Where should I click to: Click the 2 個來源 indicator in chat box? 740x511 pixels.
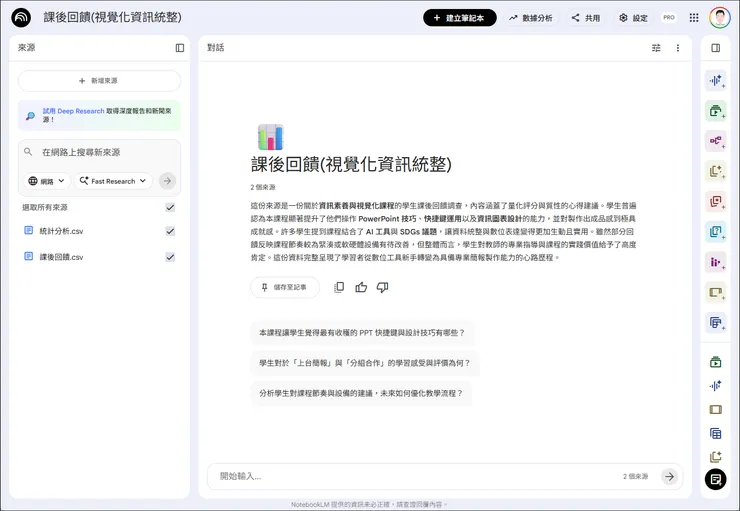(635, 477)
